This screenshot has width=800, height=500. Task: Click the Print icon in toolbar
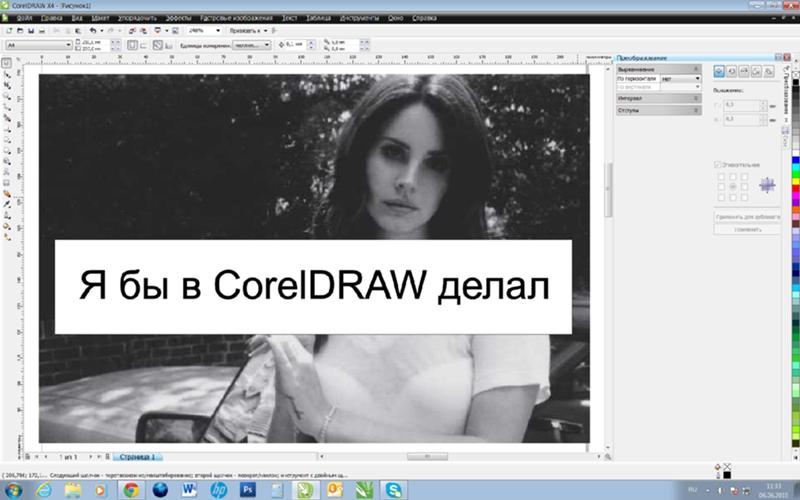[42, 31]
